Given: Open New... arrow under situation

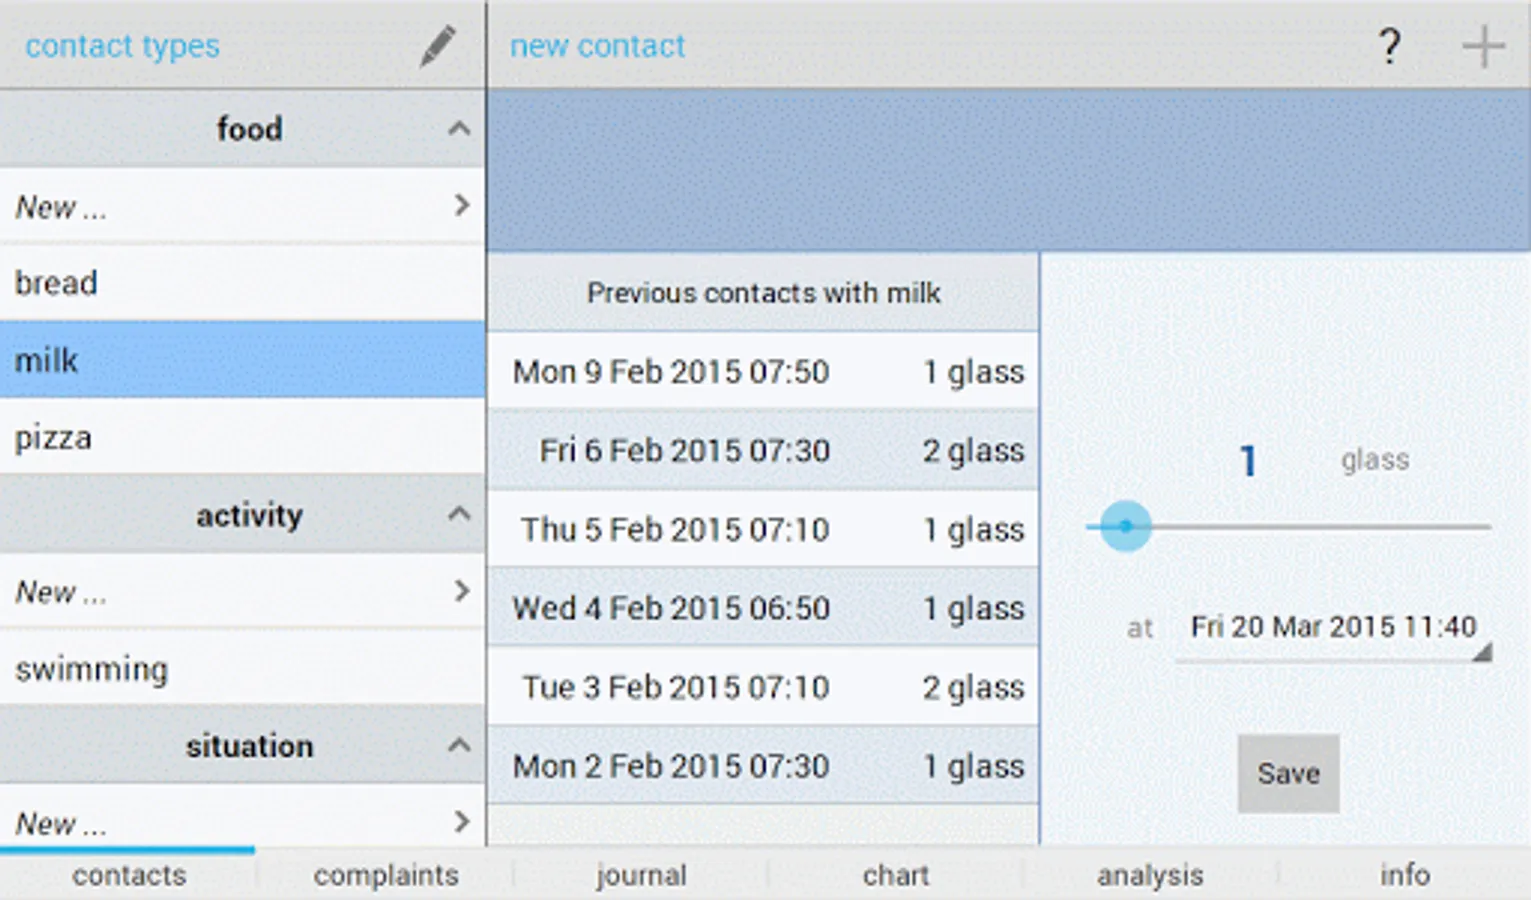Looking at the screenshot, I should click(x=461, y=822).
